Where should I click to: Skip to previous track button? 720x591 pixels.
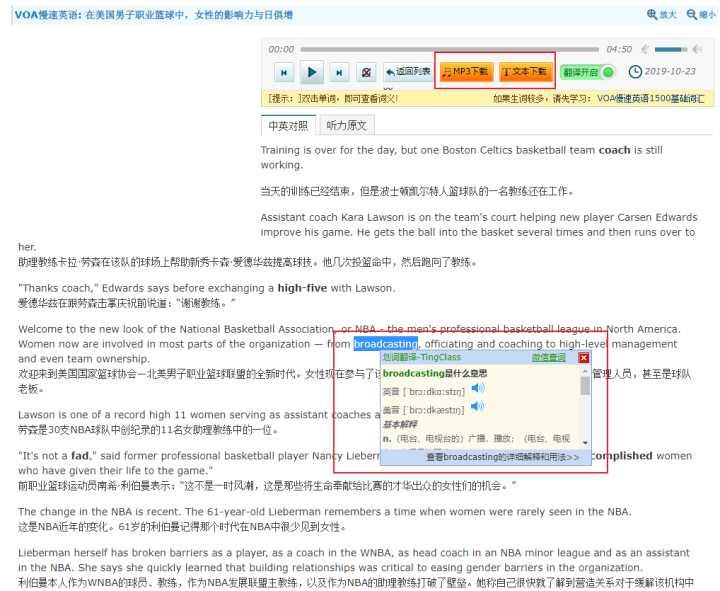pos(284,73)
